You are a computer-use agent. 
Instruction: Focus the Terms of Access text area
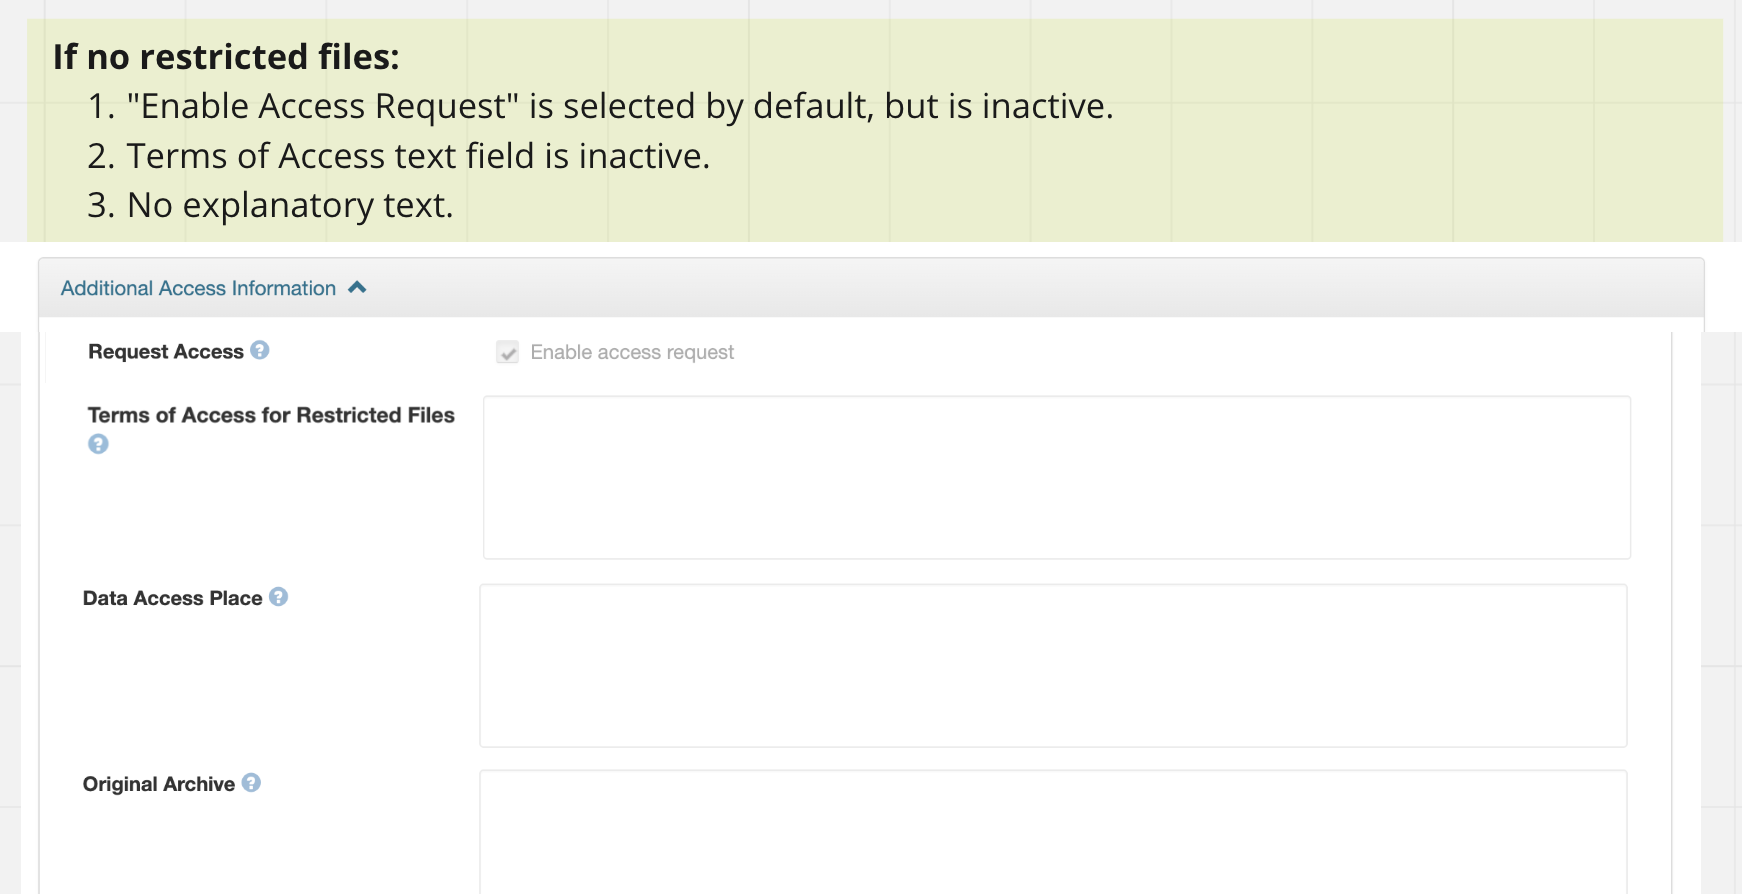click(x=1057, y=478)
